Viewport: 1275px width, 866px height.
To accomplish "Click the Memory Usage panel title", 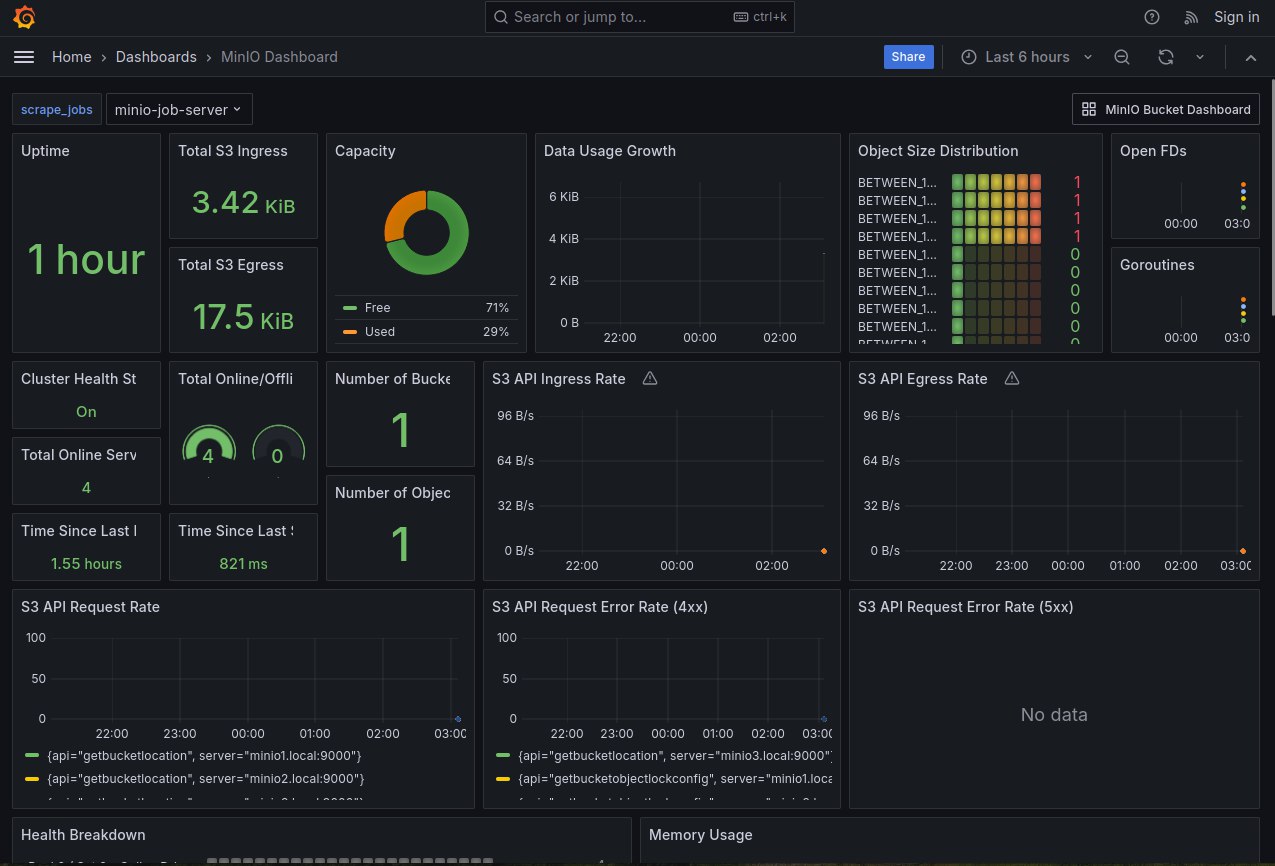I will [701, 835].
